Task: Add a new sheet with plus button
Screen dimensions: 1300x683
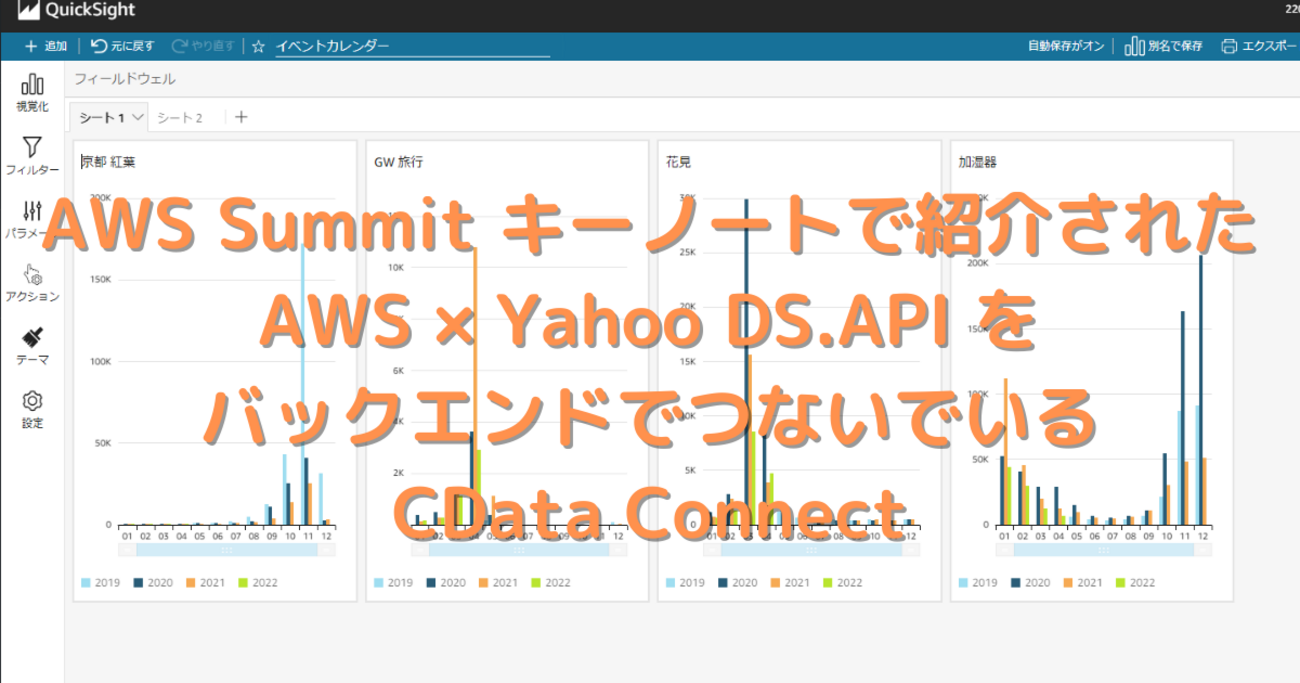Action: click(x=241, y=117)
